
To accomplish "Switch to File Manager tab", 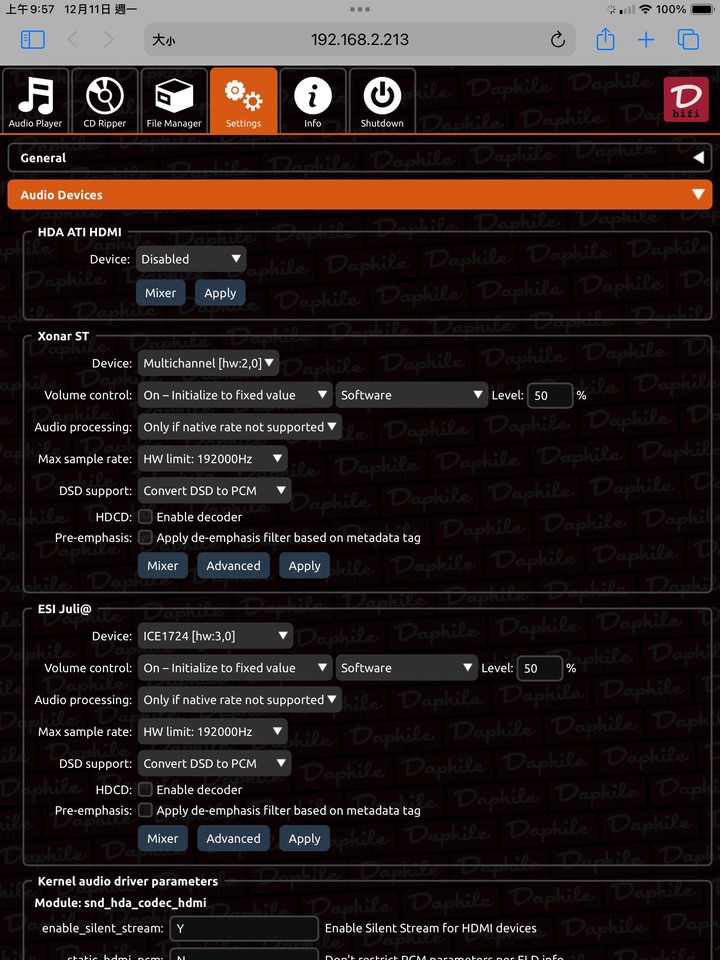I will click(174, 100).
